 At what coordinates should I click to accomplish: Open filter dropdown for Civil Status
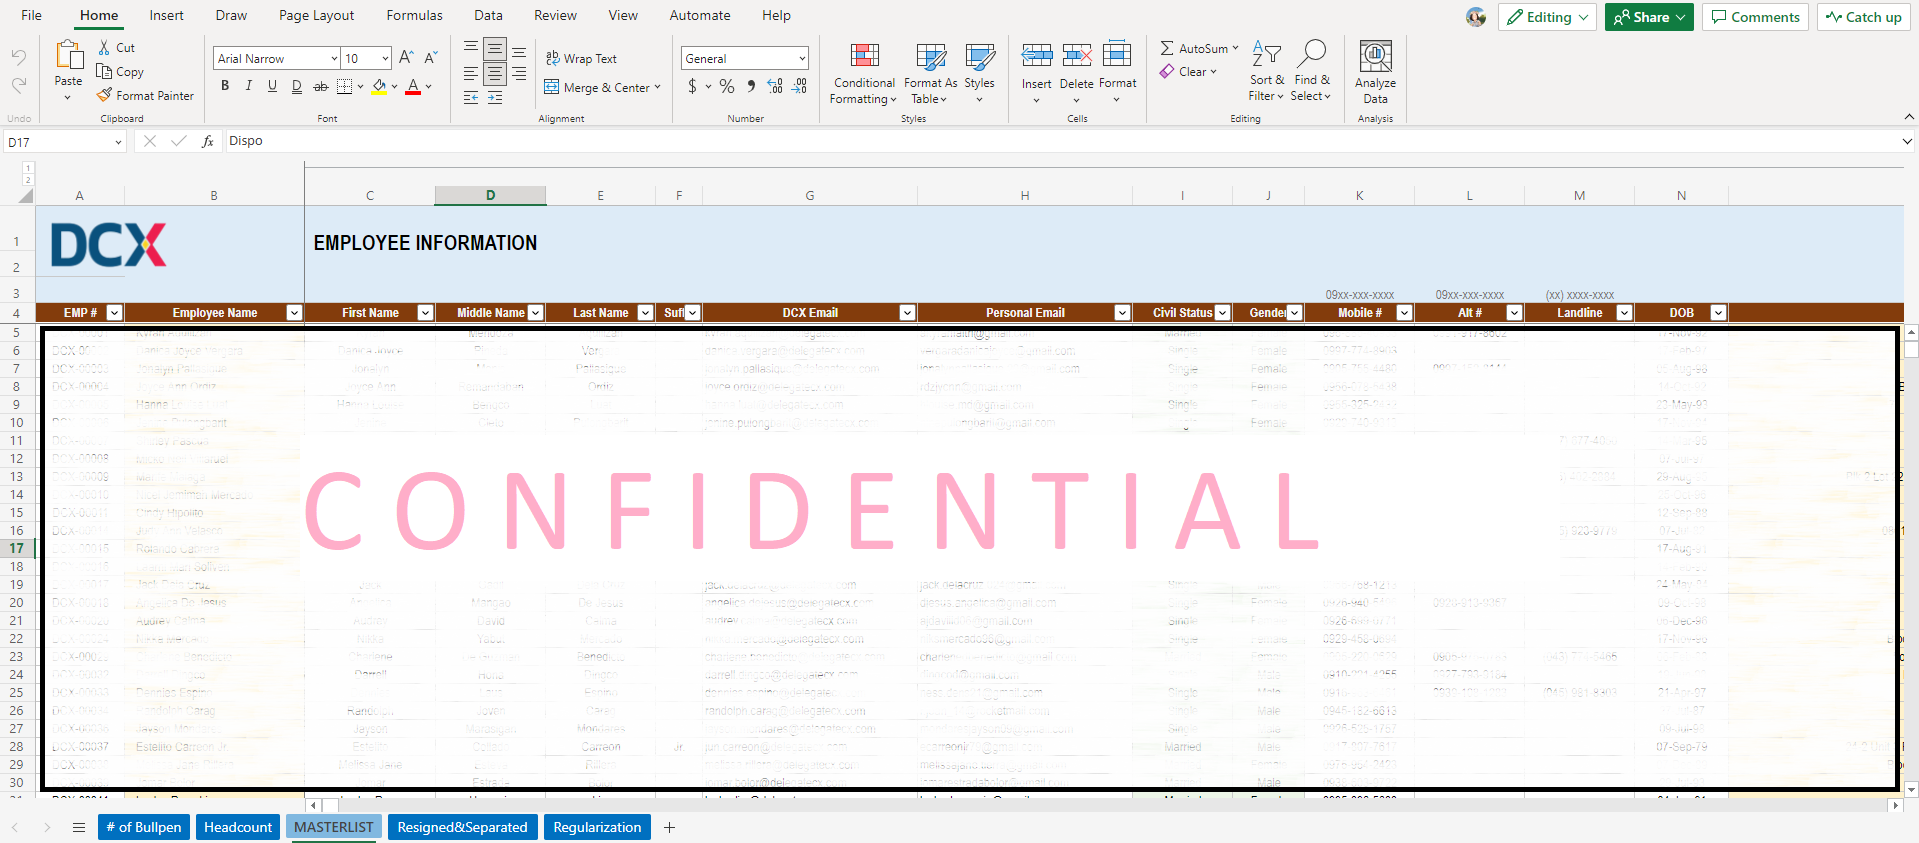click(1222, 313)
